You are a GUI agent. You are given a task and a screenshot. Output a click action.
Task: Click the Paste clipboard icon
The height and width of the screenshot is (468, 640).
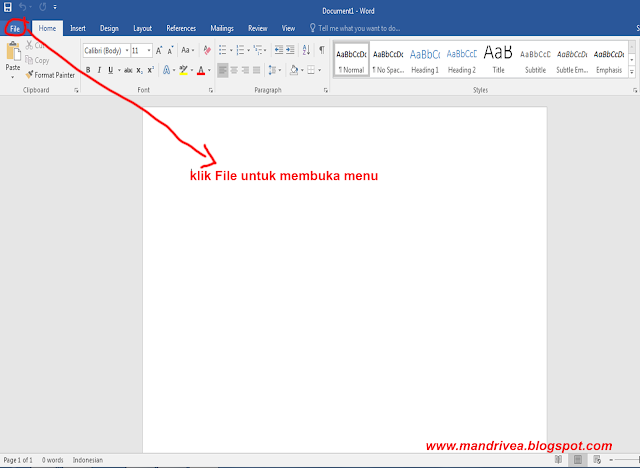point(13,51)
